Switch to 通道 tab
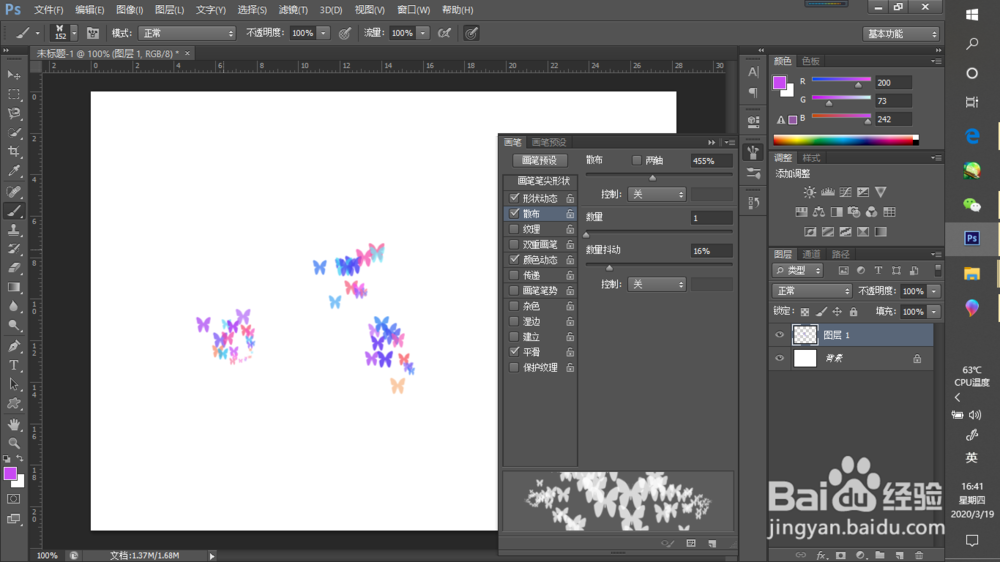Viewport: 1000px width, 562px height. click(x=811, y=255)
